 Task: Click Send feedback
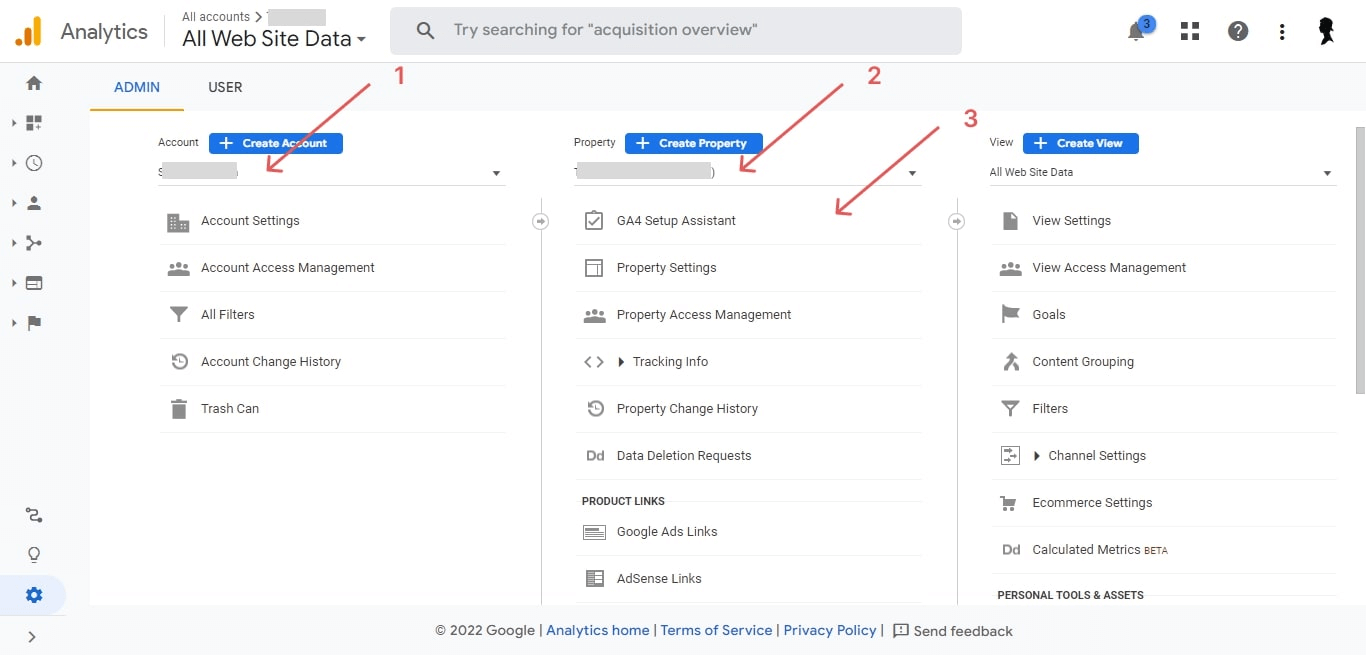pyautogui.click(x=952, y=631)
